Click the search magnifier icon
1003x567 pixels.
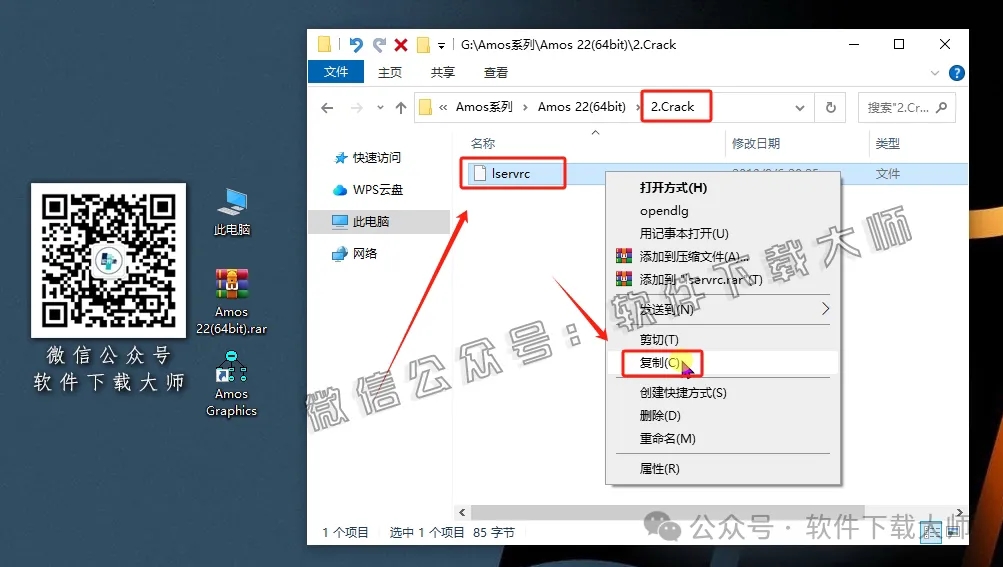pos(942,108)
